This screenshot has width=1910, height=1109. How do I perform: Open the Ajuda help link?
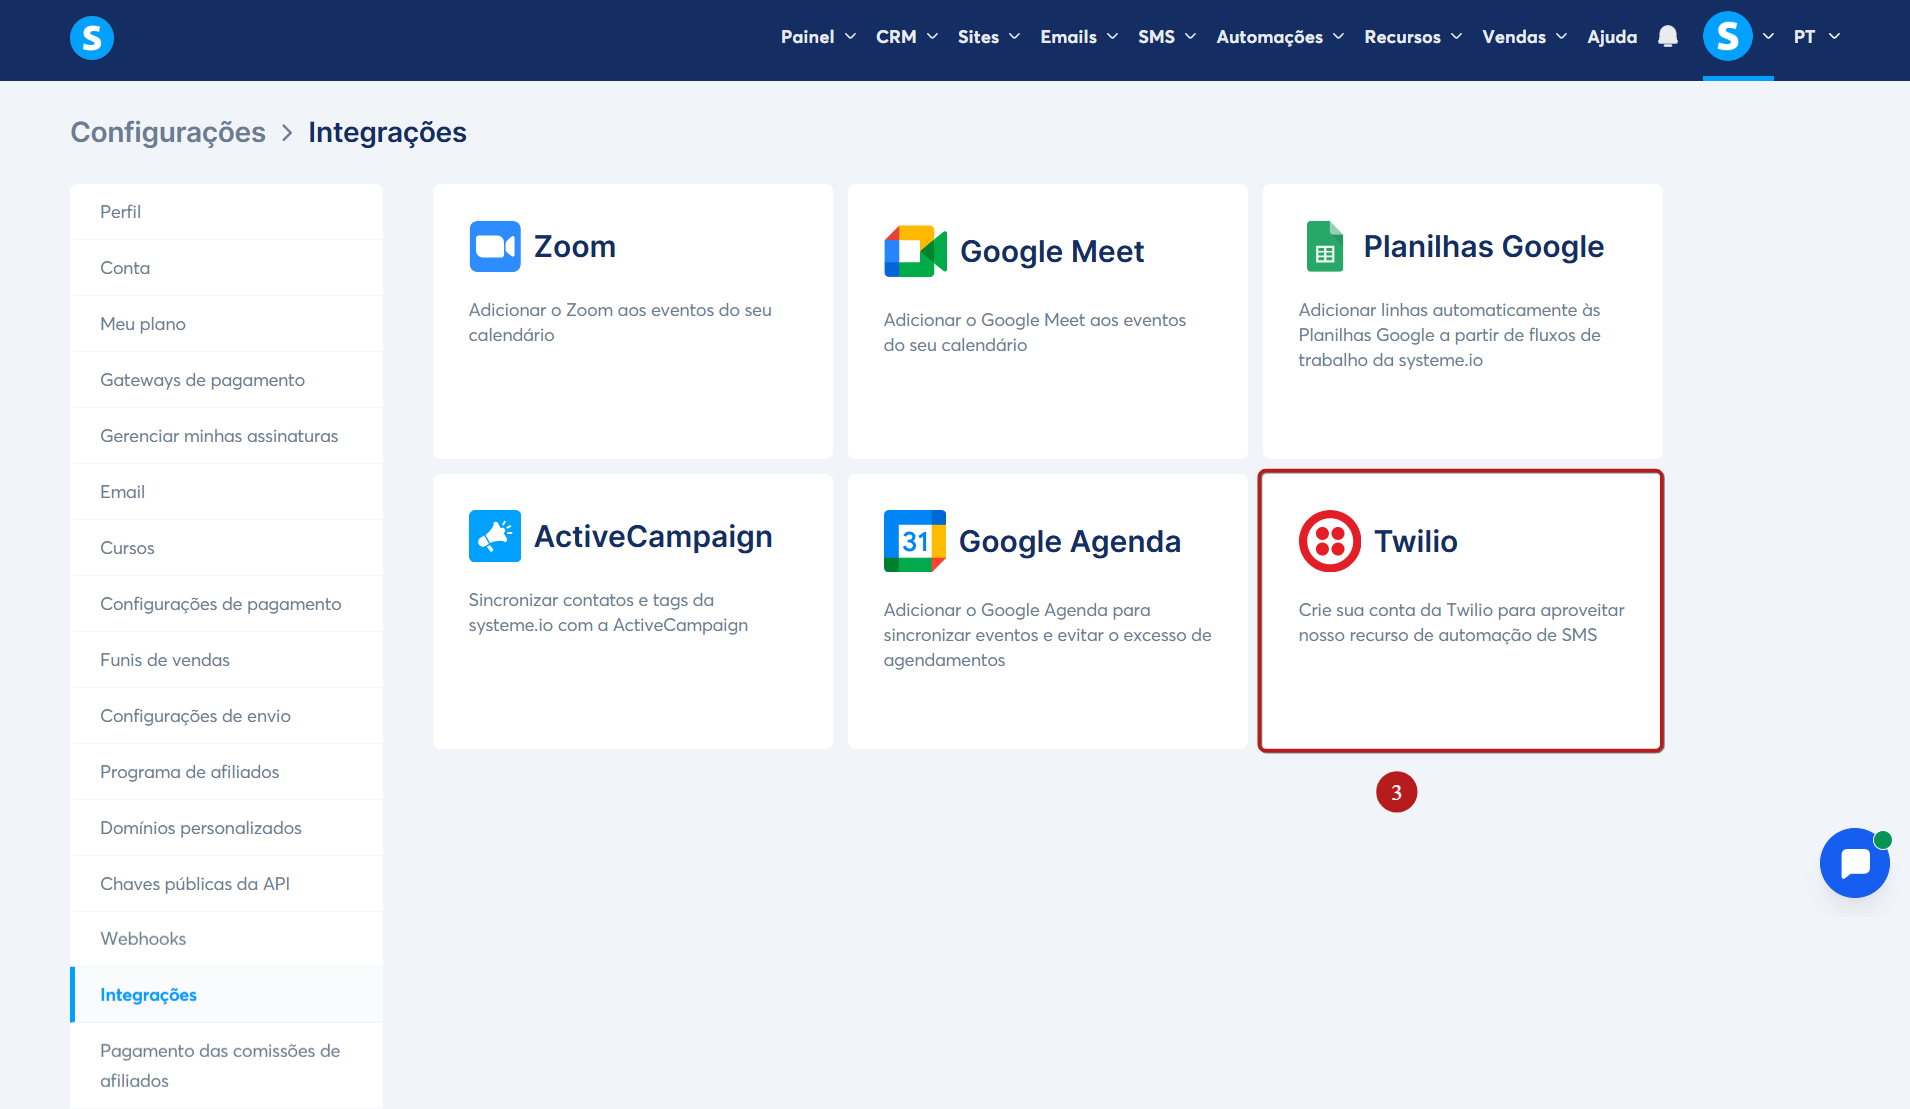click(1612, 37)
